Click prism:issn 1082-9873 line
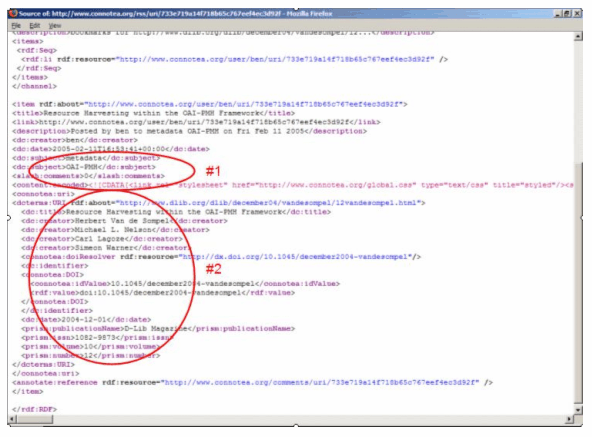Image resolution: width=592 pixels, height=437 pixels. [97, 338]
